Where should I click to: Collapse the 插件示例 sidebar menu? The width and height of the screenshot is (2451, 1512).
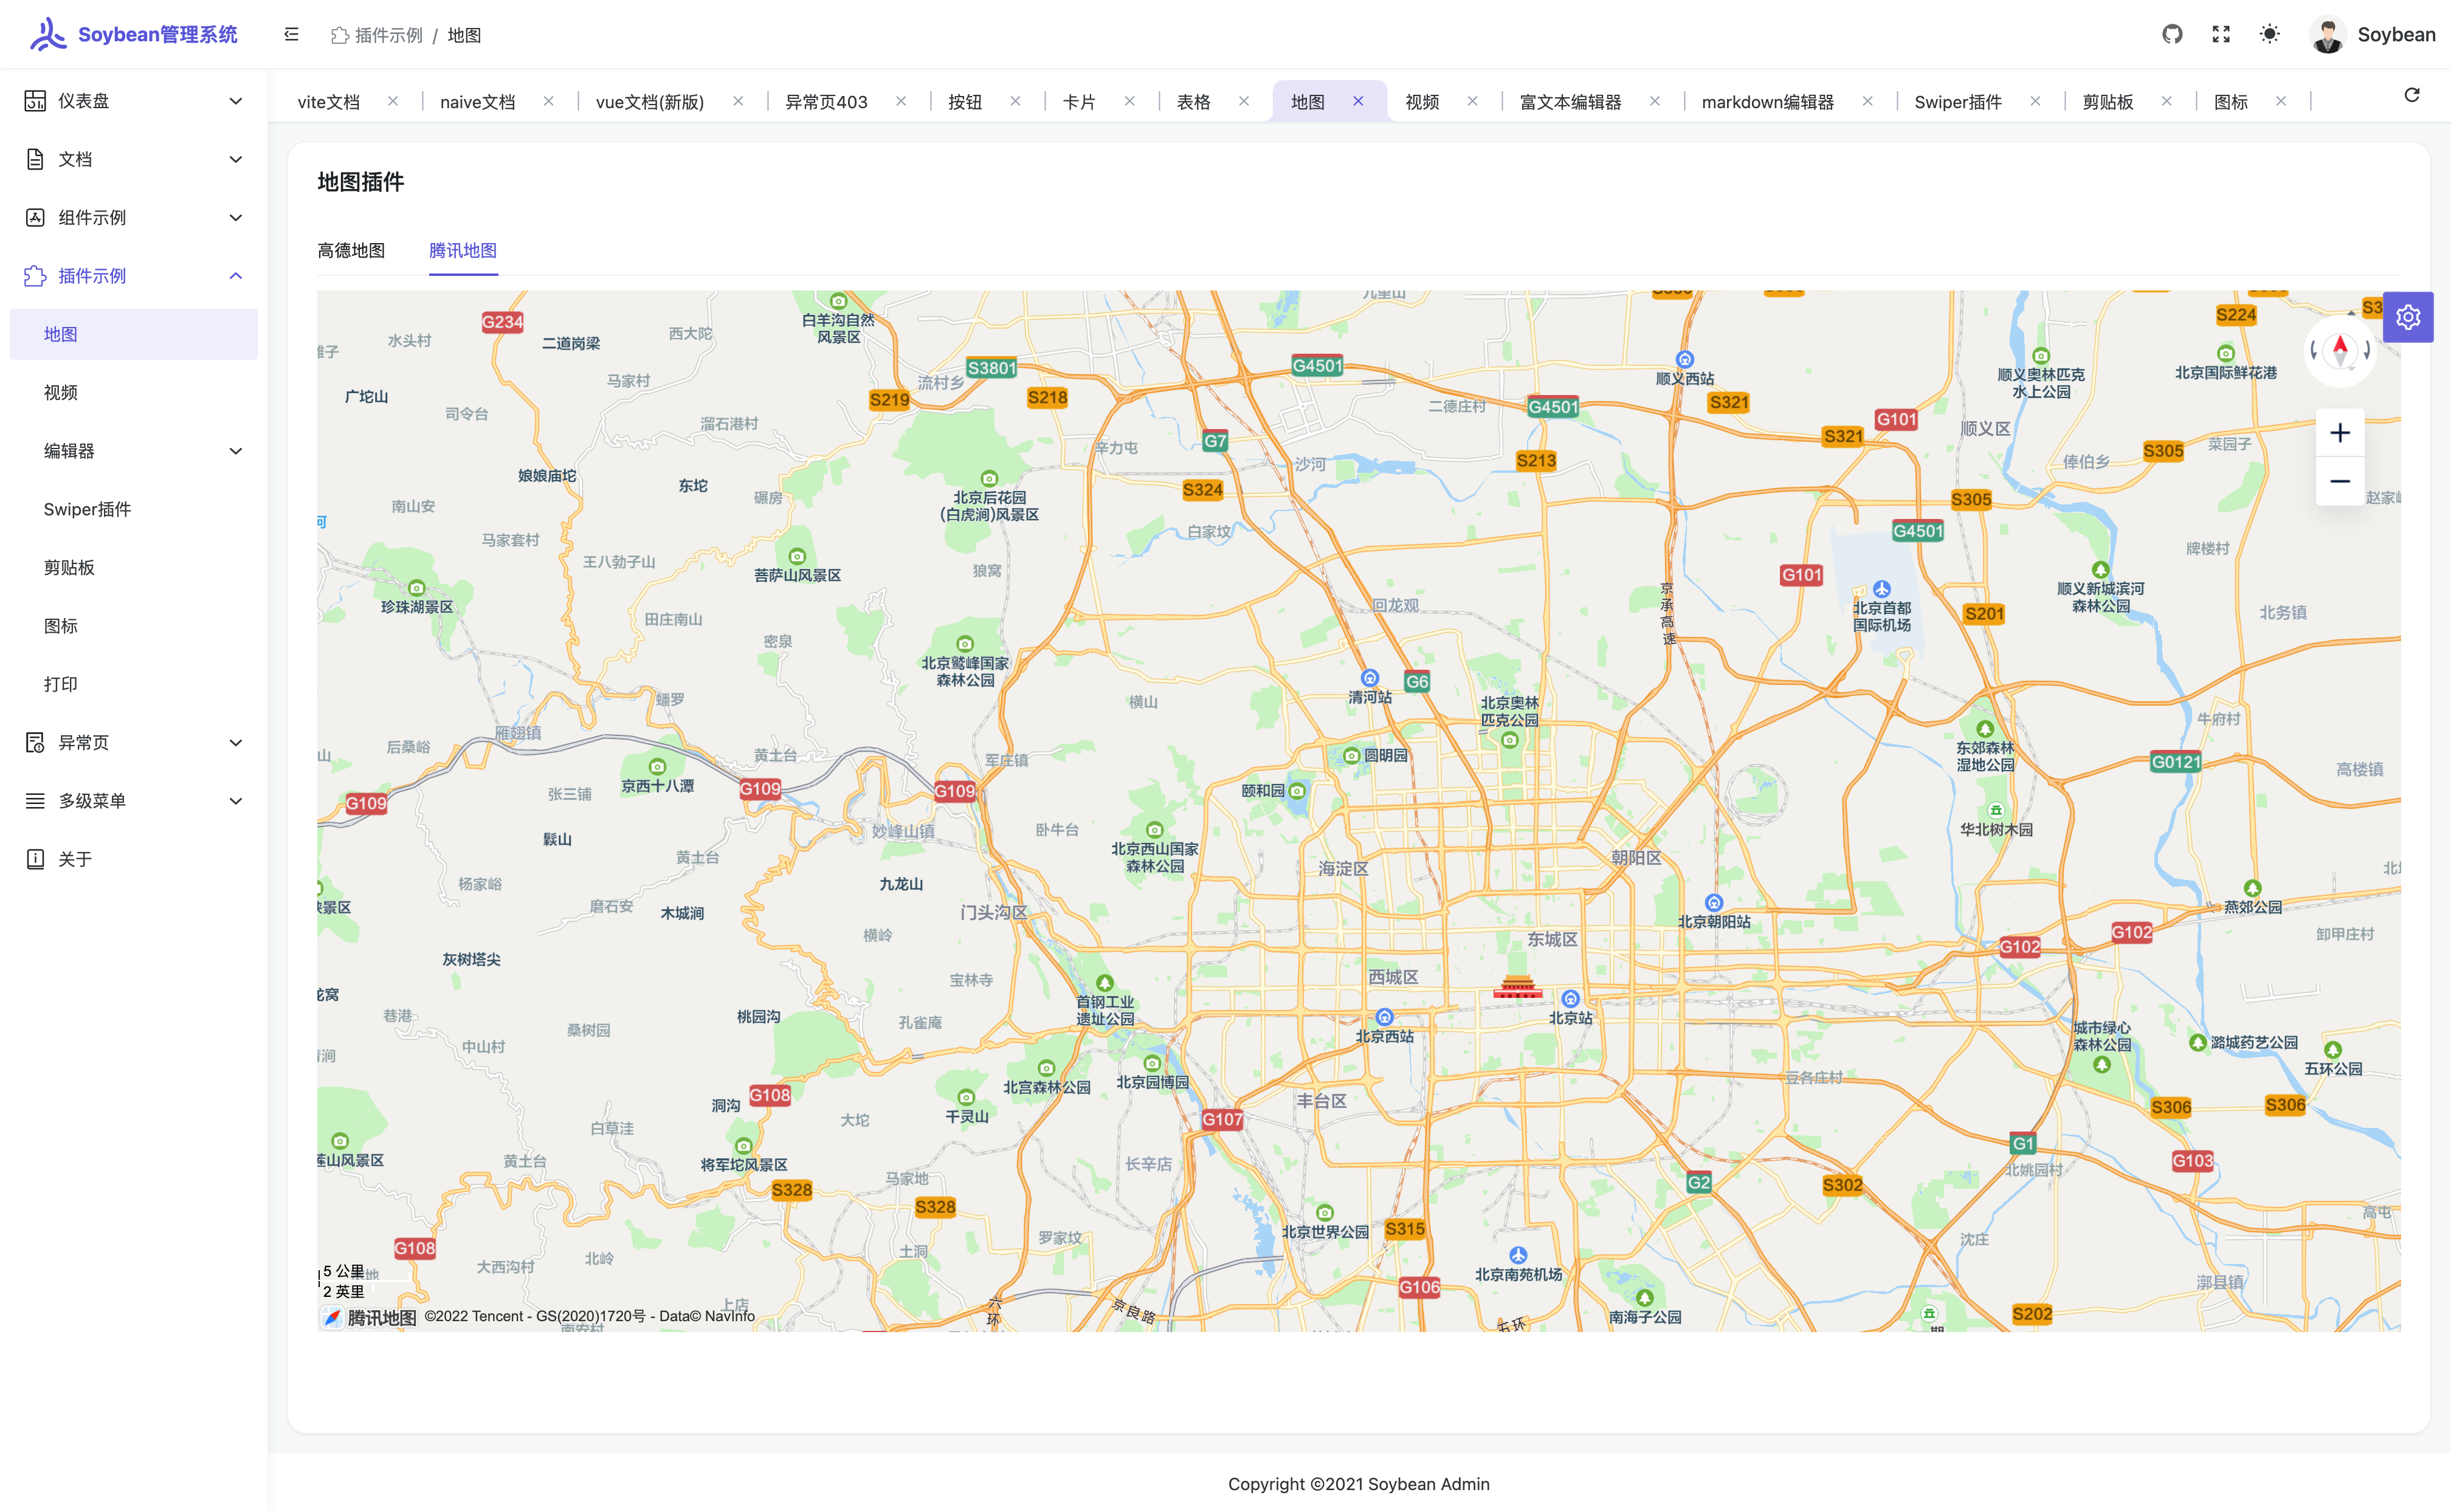click(134, 276)
